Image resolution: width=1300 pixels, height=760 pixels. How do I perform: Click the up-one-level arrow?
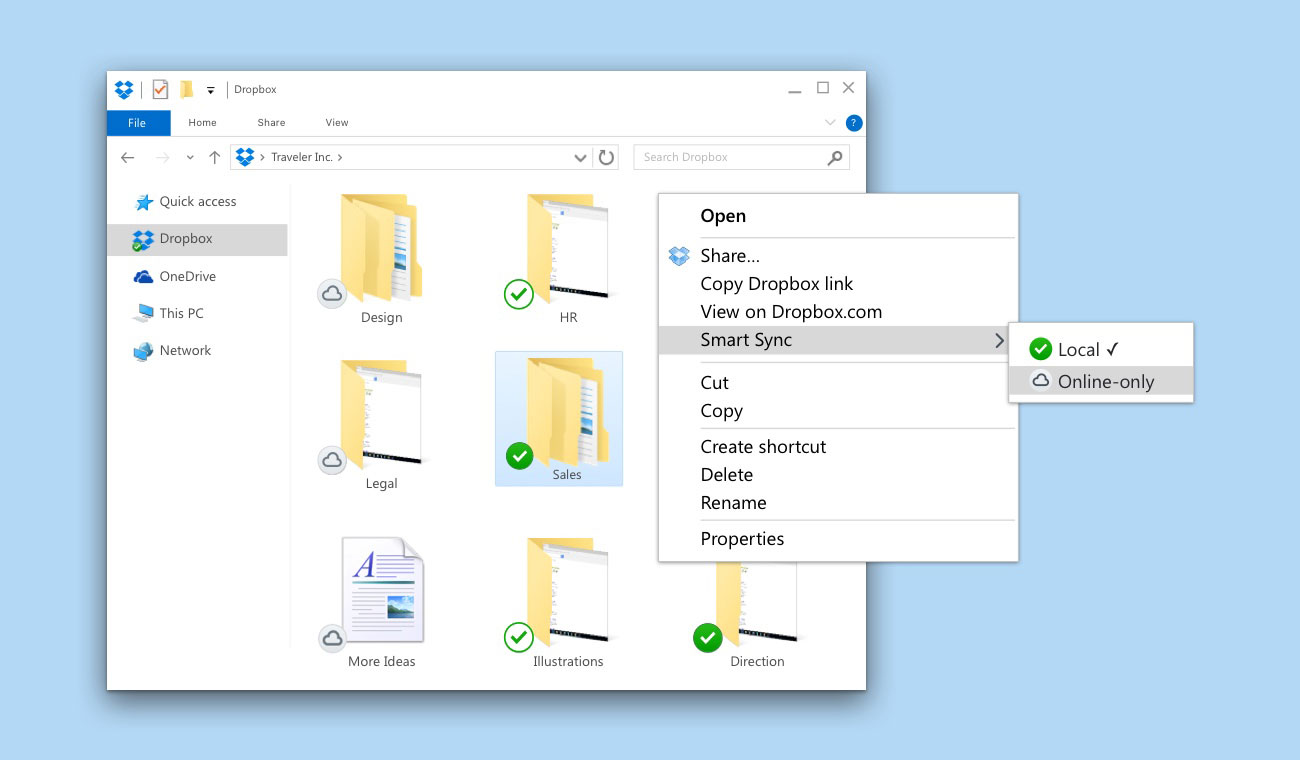[x=215, y=157]
